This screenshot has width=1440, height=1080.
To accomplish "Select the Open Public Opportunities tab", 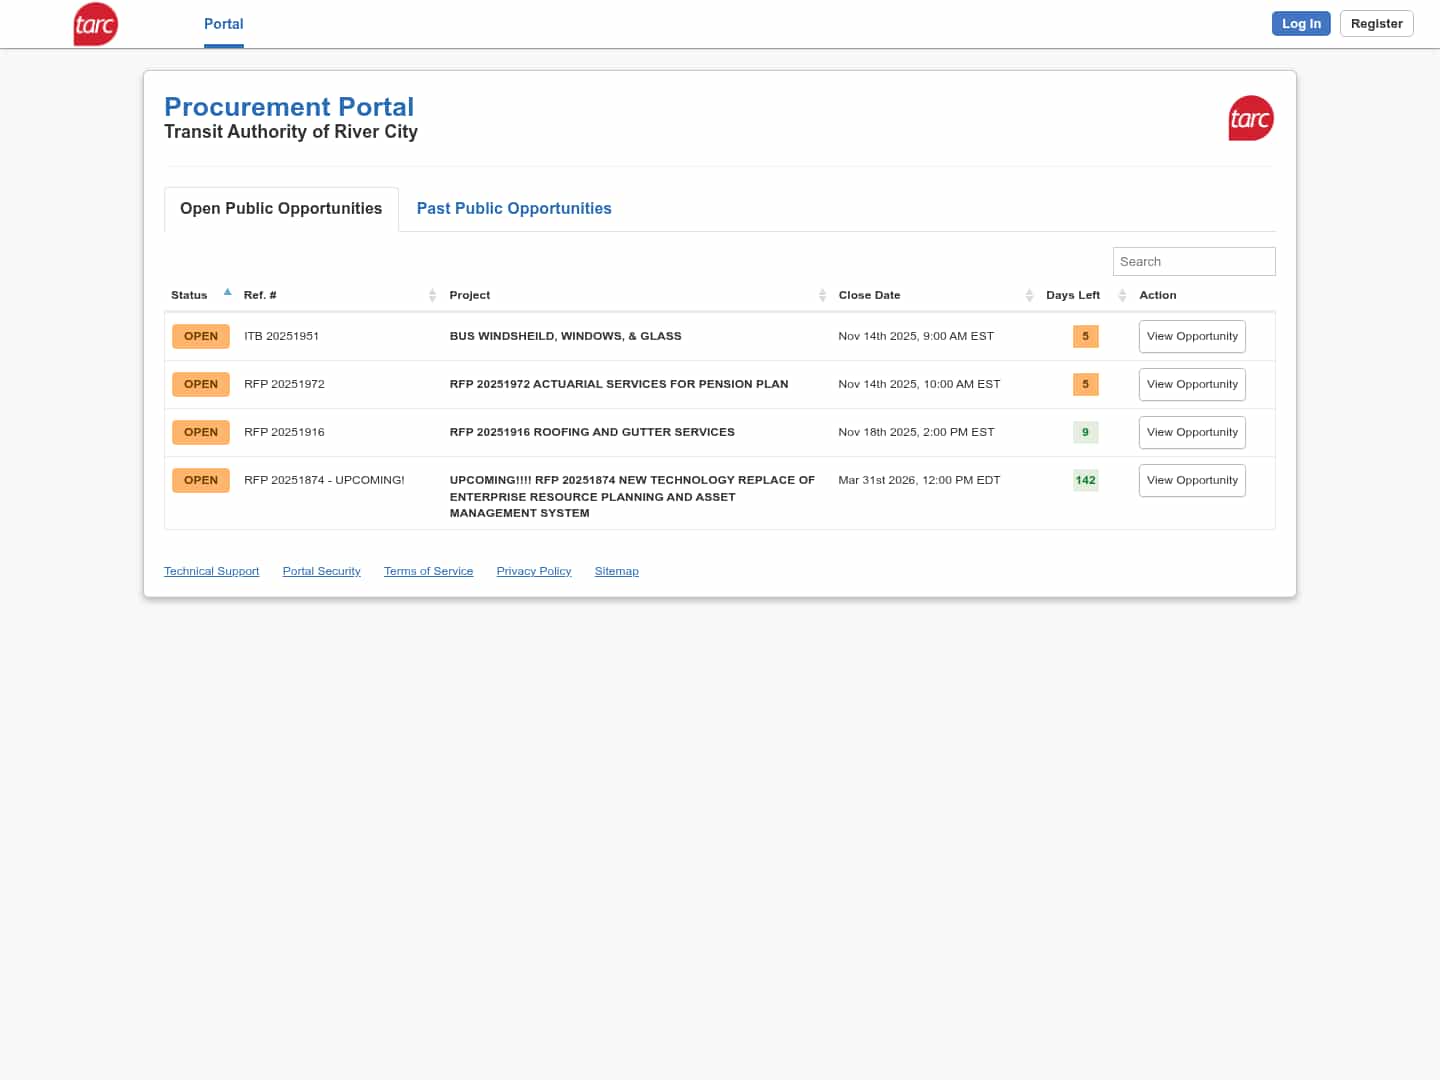I will (281, 209).
